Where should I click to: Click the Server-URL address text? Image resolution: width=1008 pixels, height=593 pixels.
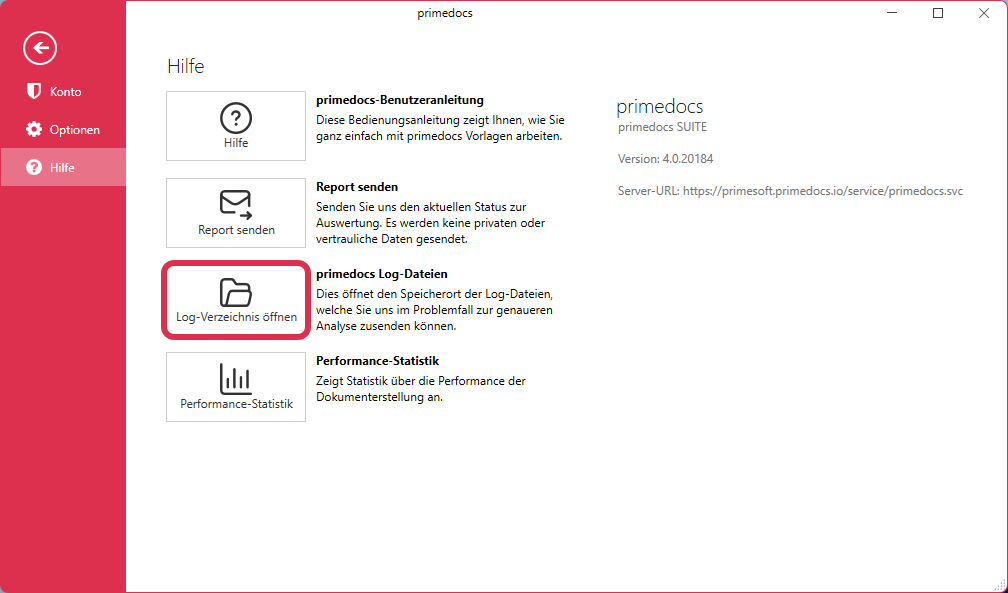(790, 191)
